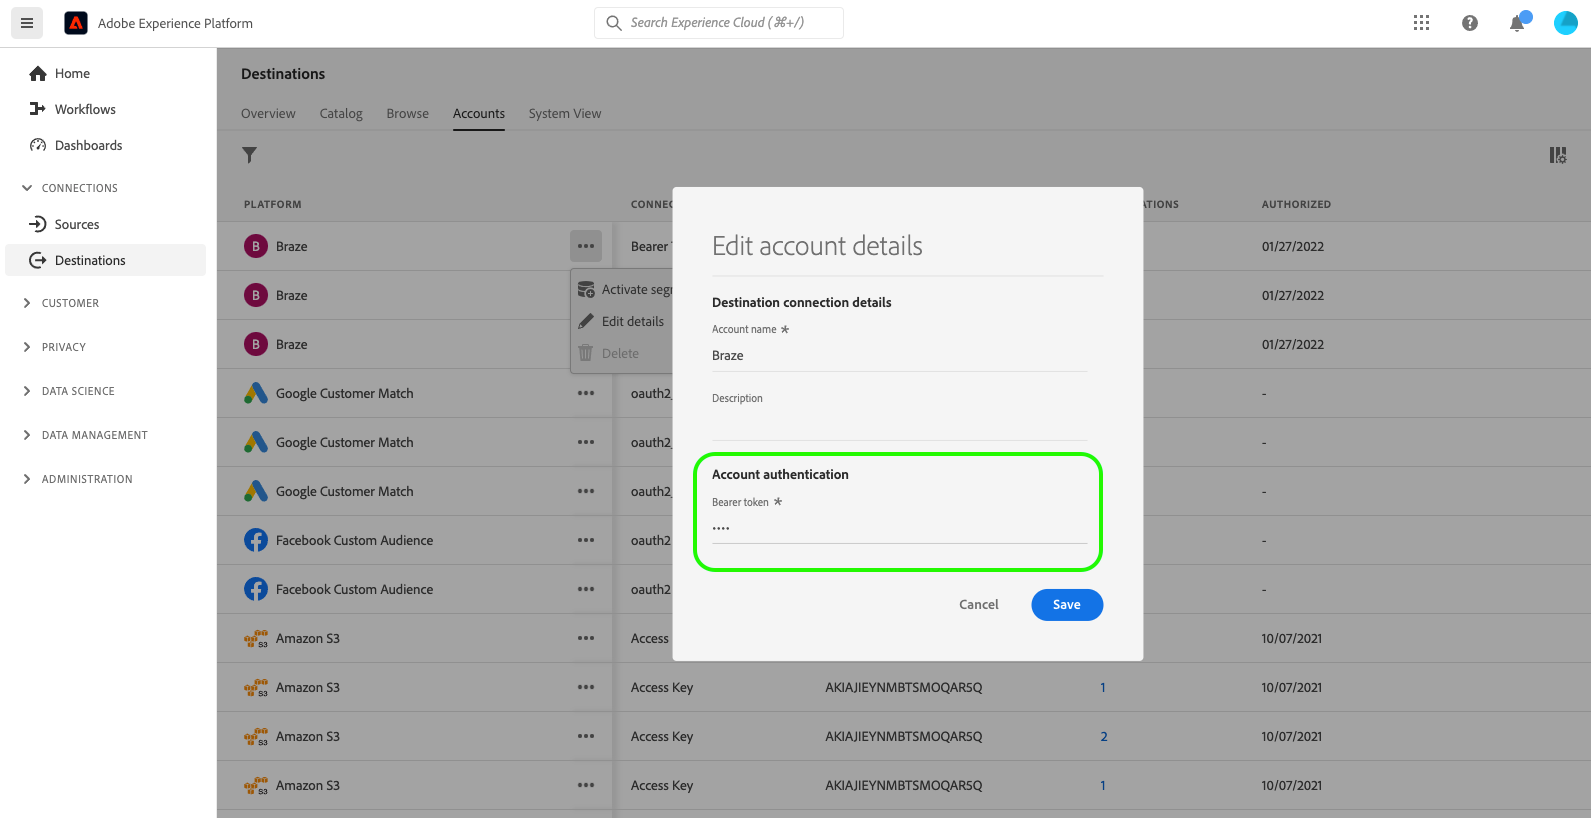This screenshot has width=1591, height=818.
Task: Open more actions for first Facebook Custom Audience row
Action: click(586, 540)
